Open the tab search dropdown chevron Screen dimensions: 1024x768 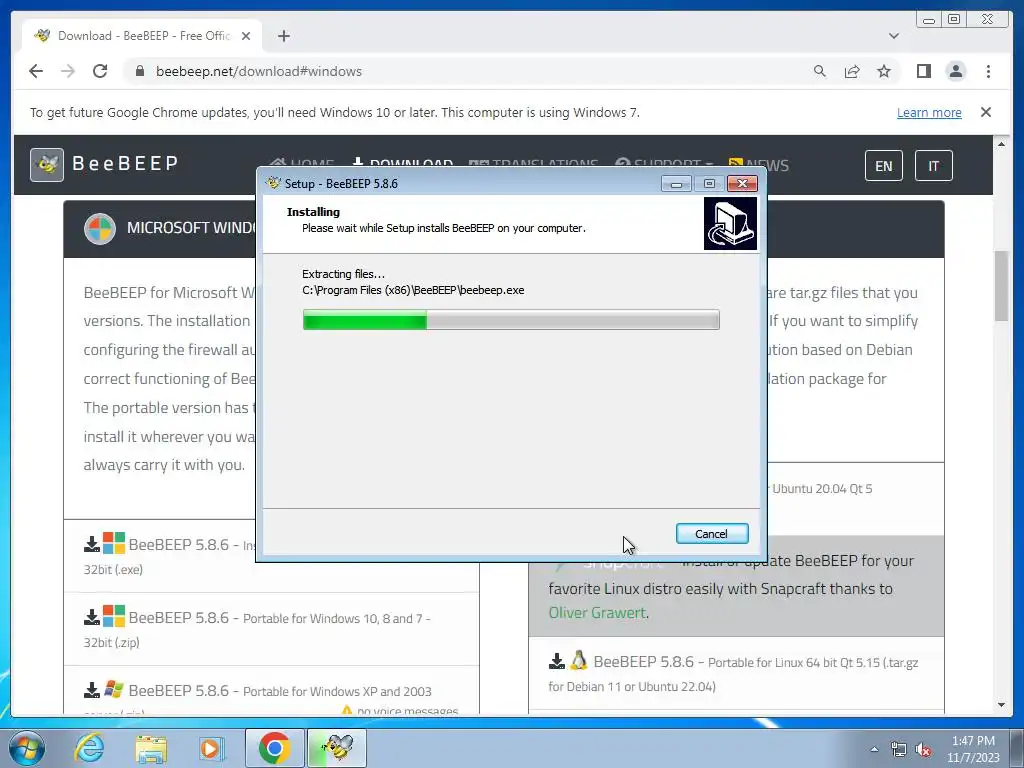click(x=893, y=36)
